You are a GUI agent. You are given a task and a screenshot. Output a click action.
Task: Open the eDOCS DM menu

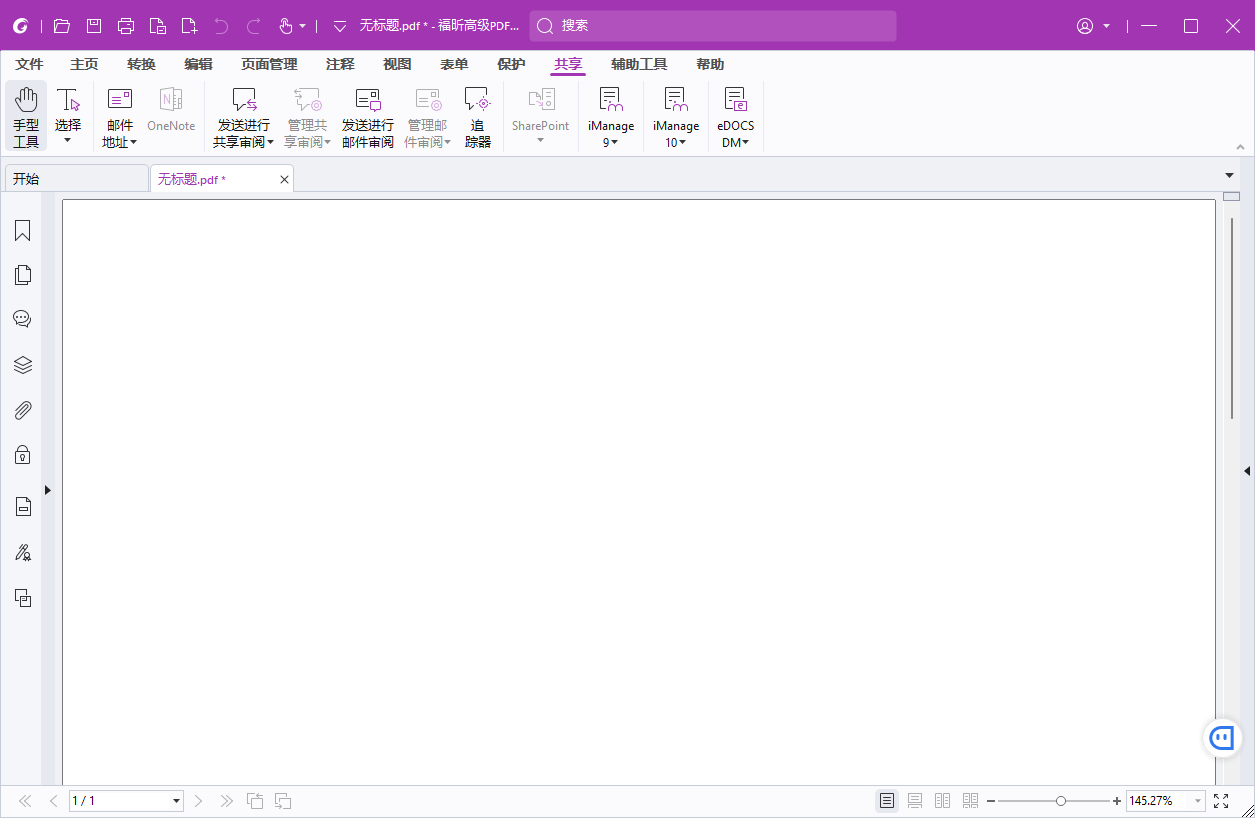click(736, 116)
